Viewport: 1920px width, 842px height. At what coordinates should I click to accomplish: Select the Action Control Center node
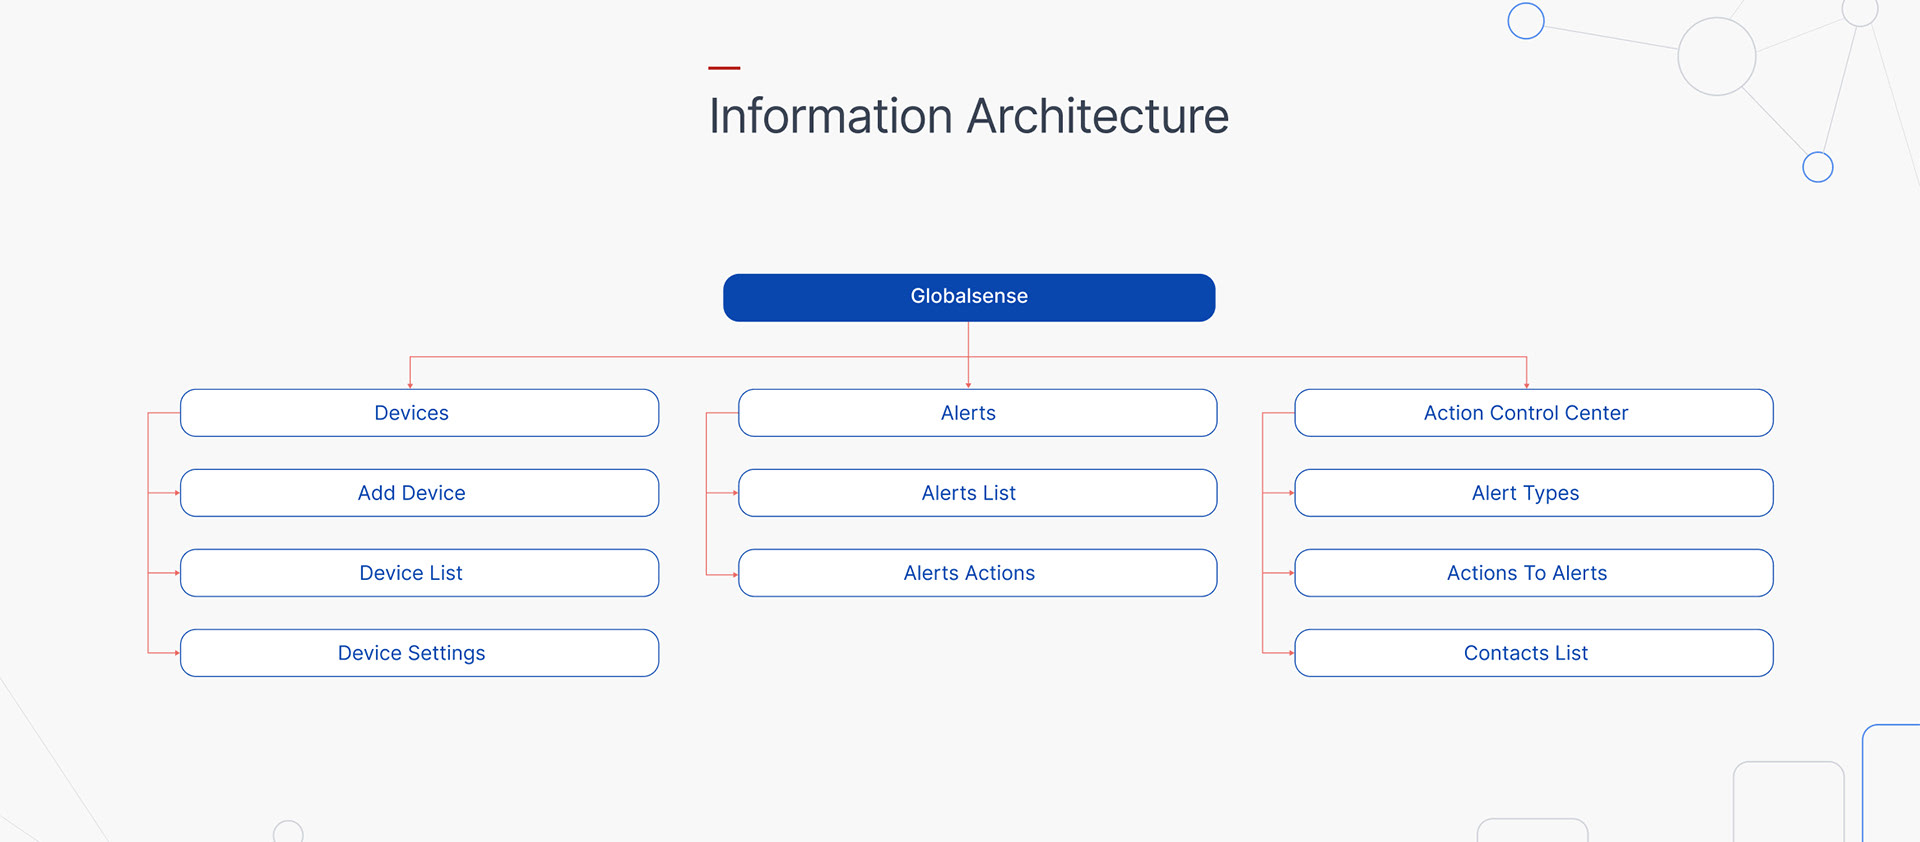coord(1534,413)
